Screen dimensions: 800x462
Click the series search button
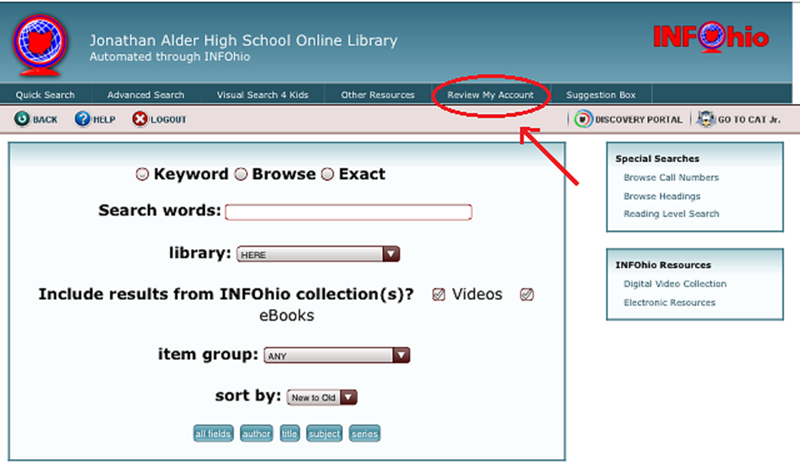click(364, 433)
